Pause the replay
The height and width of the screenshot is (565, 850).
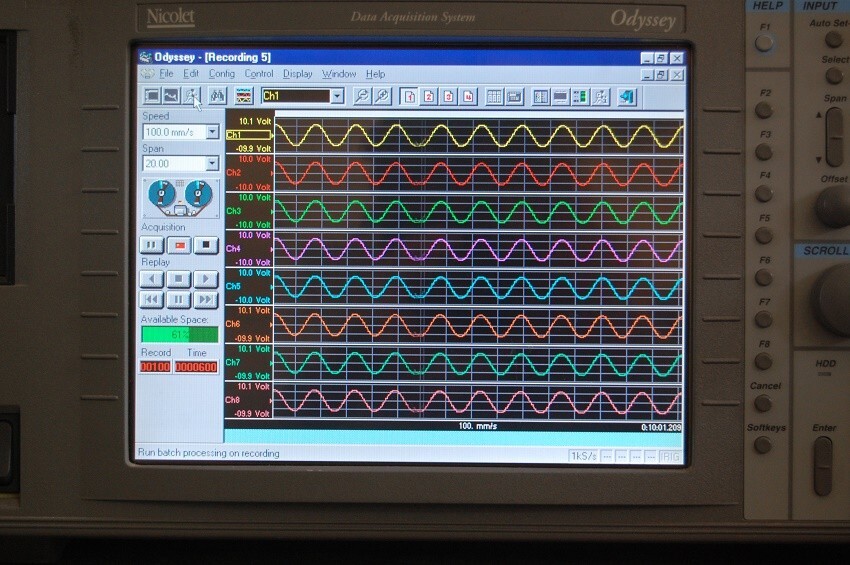(x=178, y=299)
